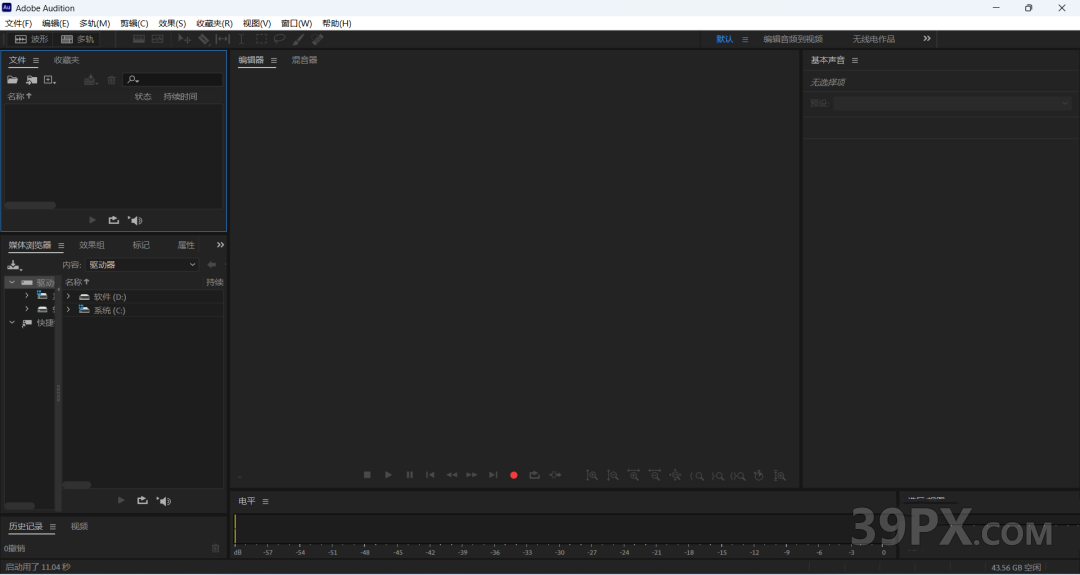Select the Razor tool
The image size is (1080, 575).
tap(204, 39)
